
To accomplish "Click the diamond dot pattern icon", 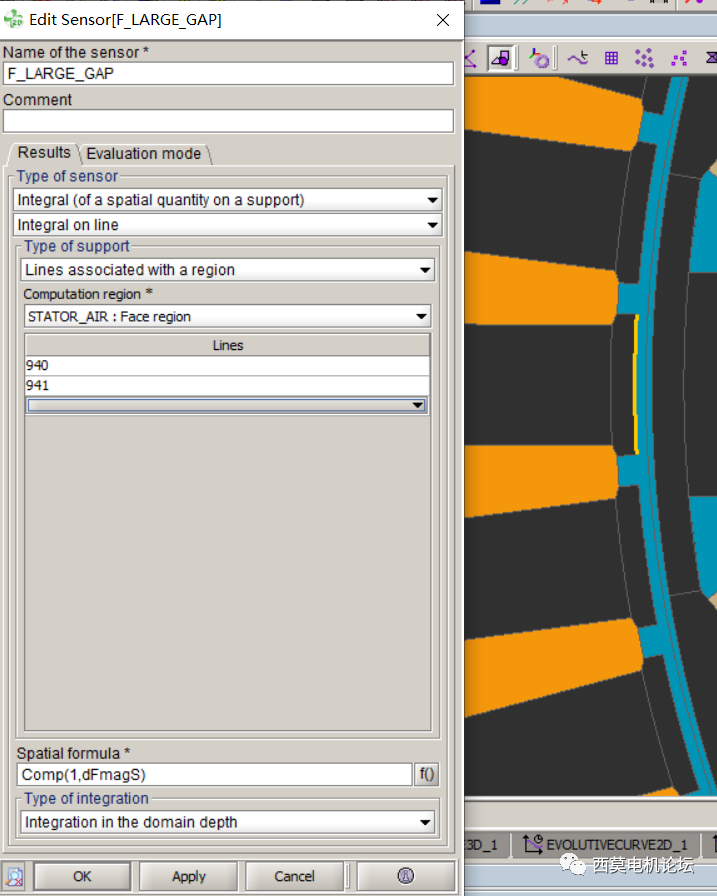I will pos(644,58).
